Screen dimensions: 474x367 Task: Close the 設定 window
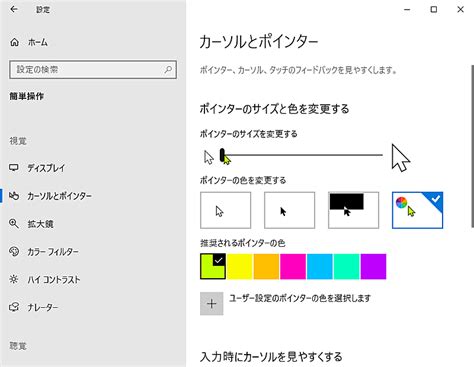[x=460, y=9]
